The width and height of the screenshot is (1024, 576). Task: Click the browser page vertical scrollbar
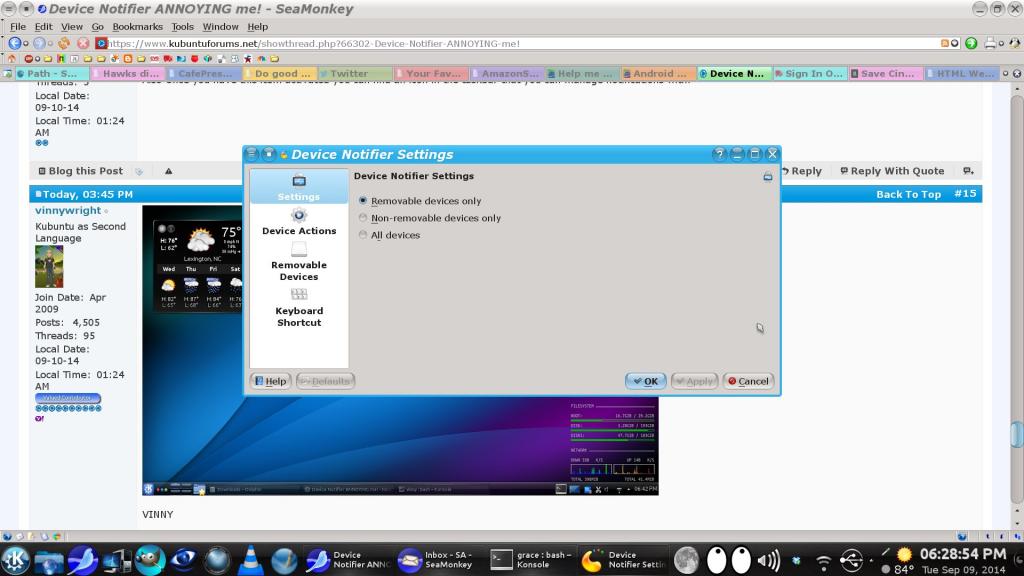click(1016, 300)
